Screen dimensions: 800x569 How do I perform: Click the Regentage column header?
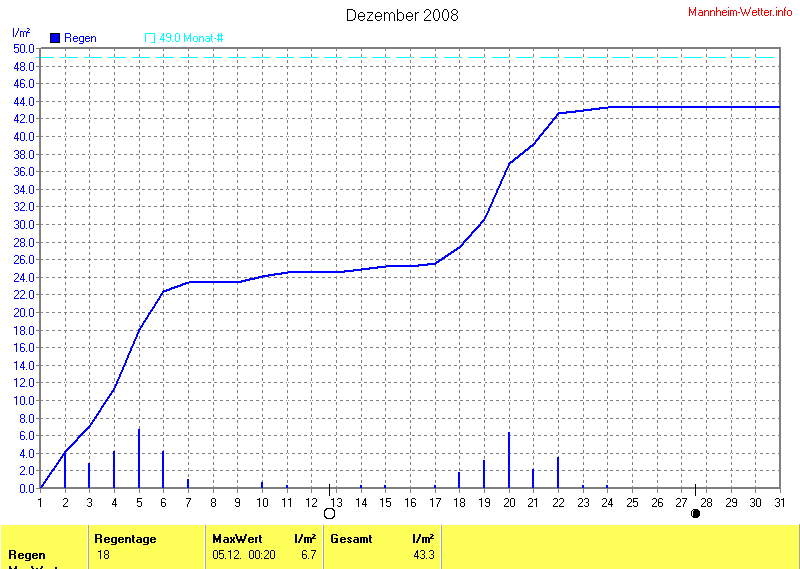pyautogui.click(x=125, y=539)
